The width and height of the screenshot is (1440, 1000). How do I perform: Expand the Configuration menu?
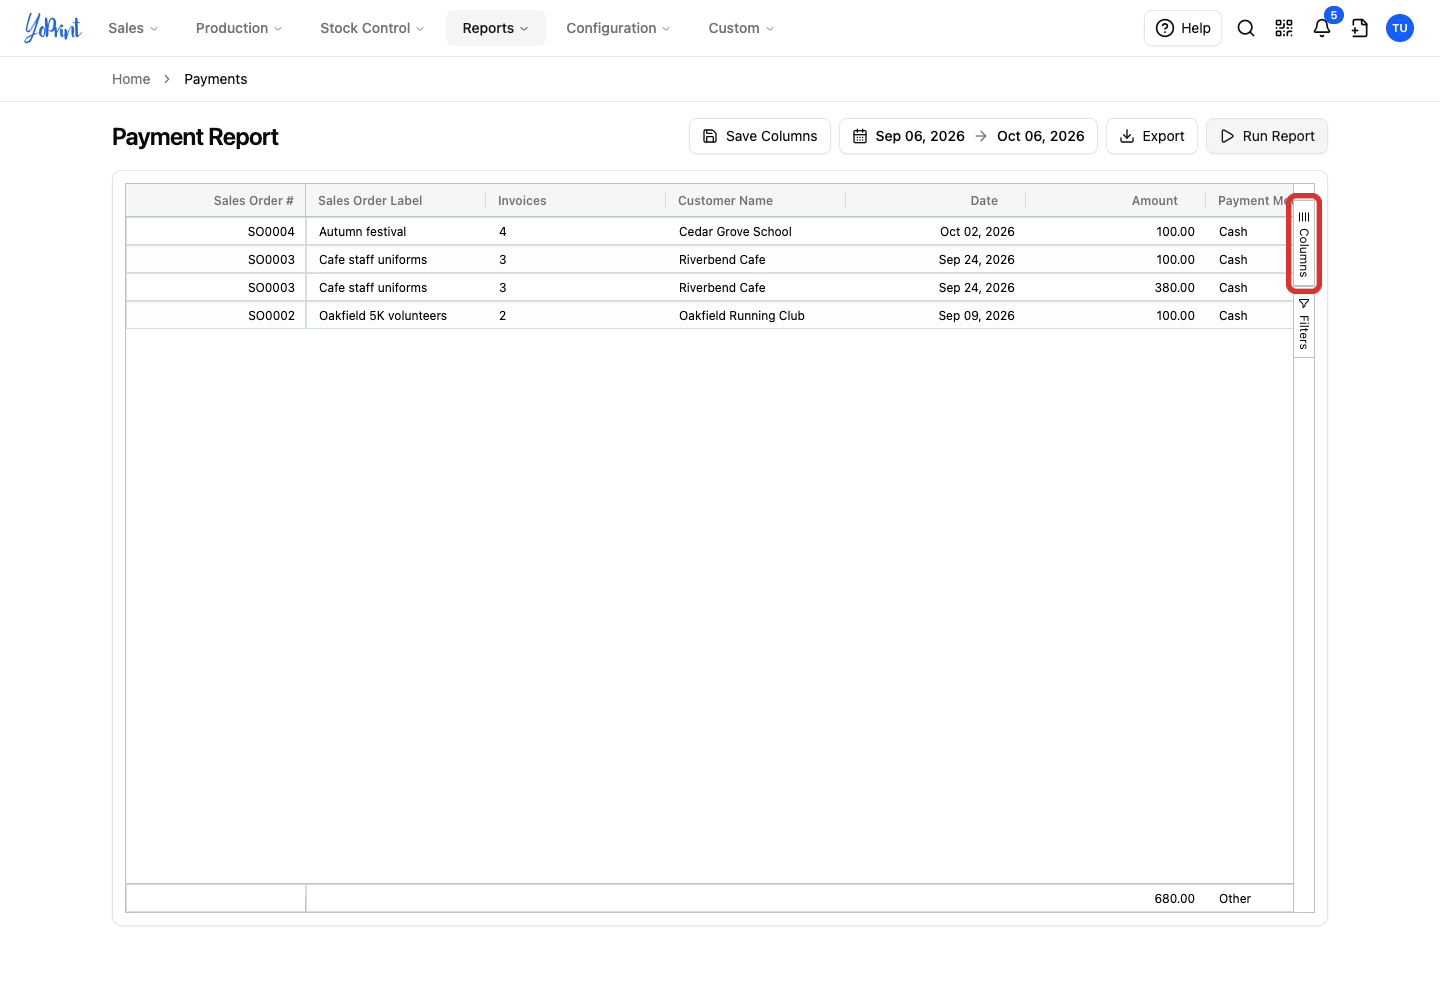tap(618, 28)
